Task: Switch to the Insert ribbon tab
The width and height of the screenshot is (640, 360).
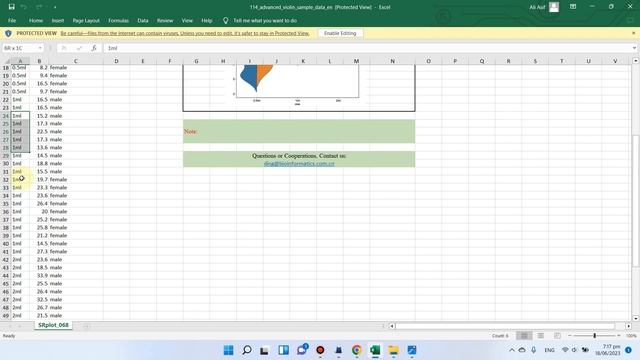Action: tap(58, 20)
